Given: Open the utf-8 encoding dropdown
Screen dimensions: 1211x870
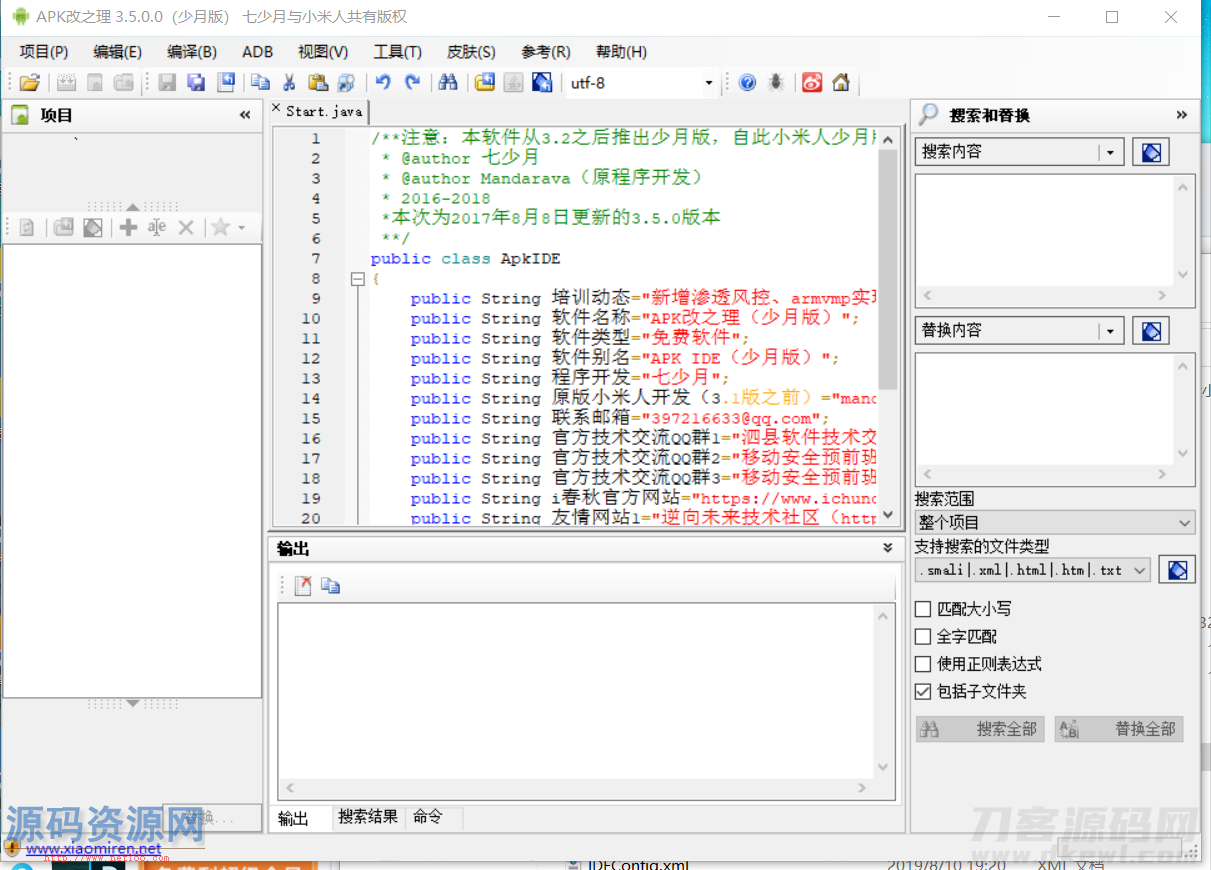Looking at the screenshot, I should (x=709, y=83).
